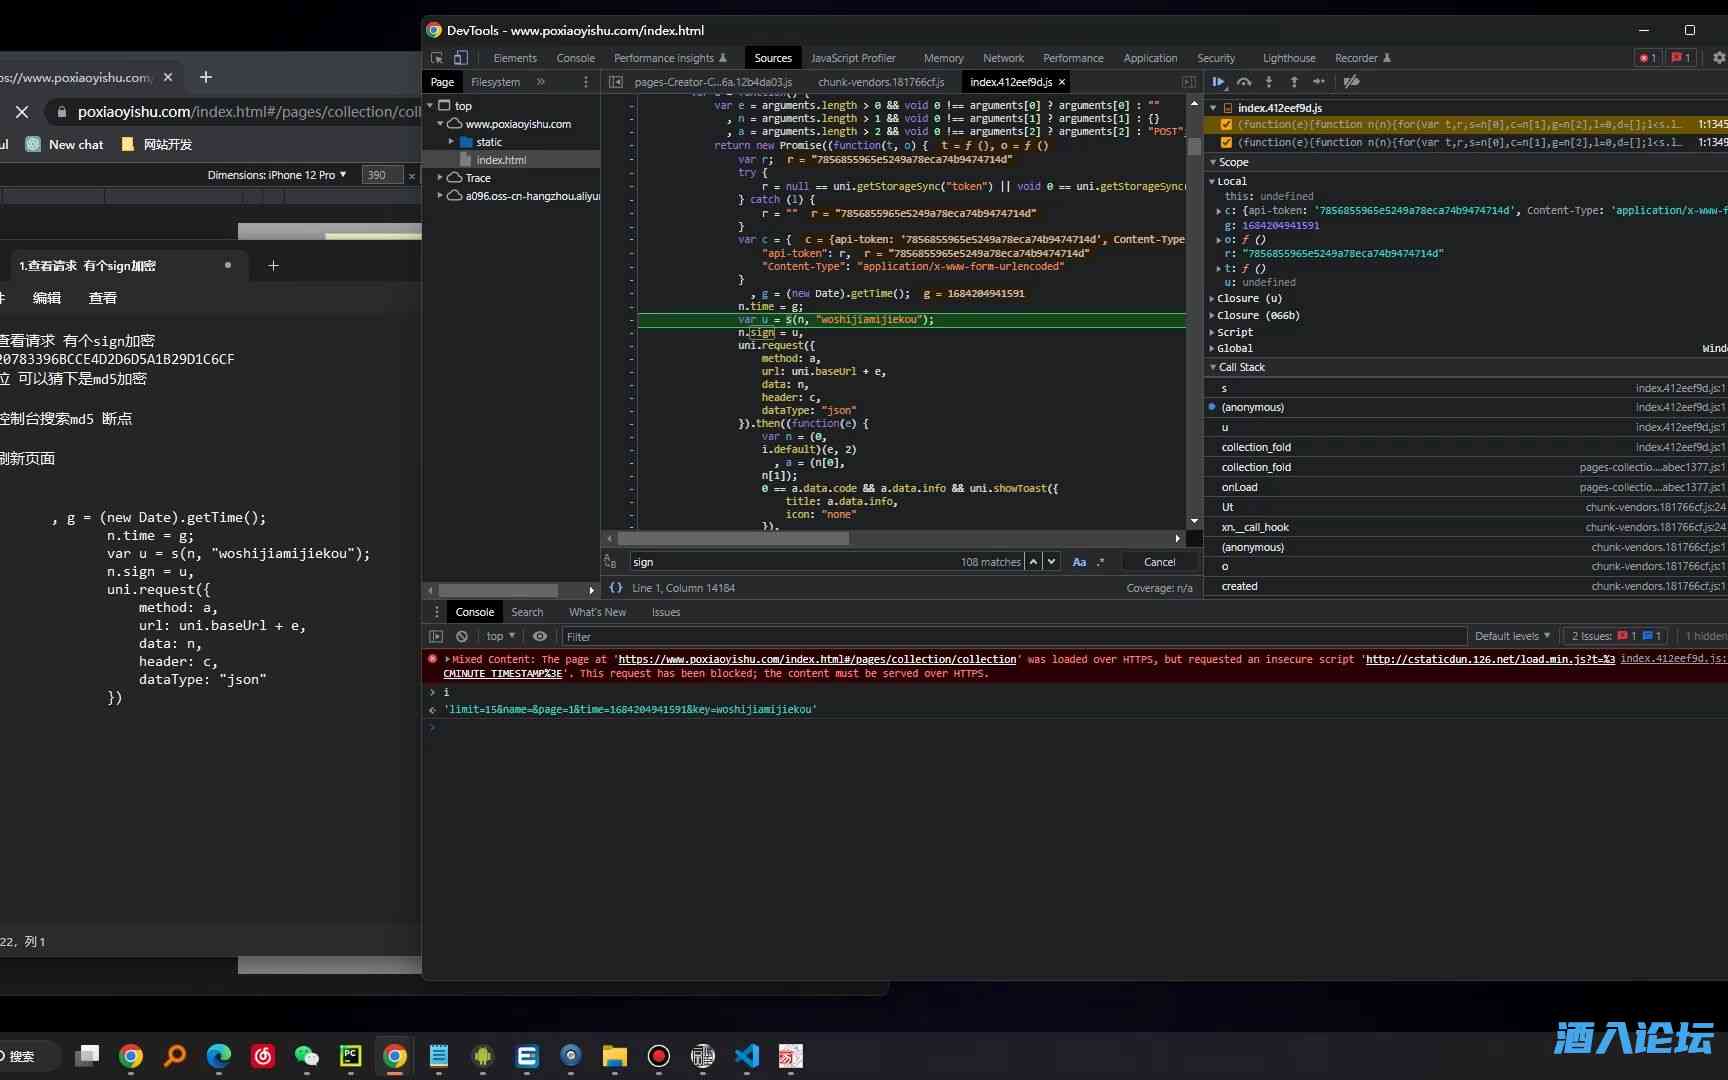Switch to the Network tab
The height and width of the screenshot is (1080, 1728).
click(x=1003, y=58)
